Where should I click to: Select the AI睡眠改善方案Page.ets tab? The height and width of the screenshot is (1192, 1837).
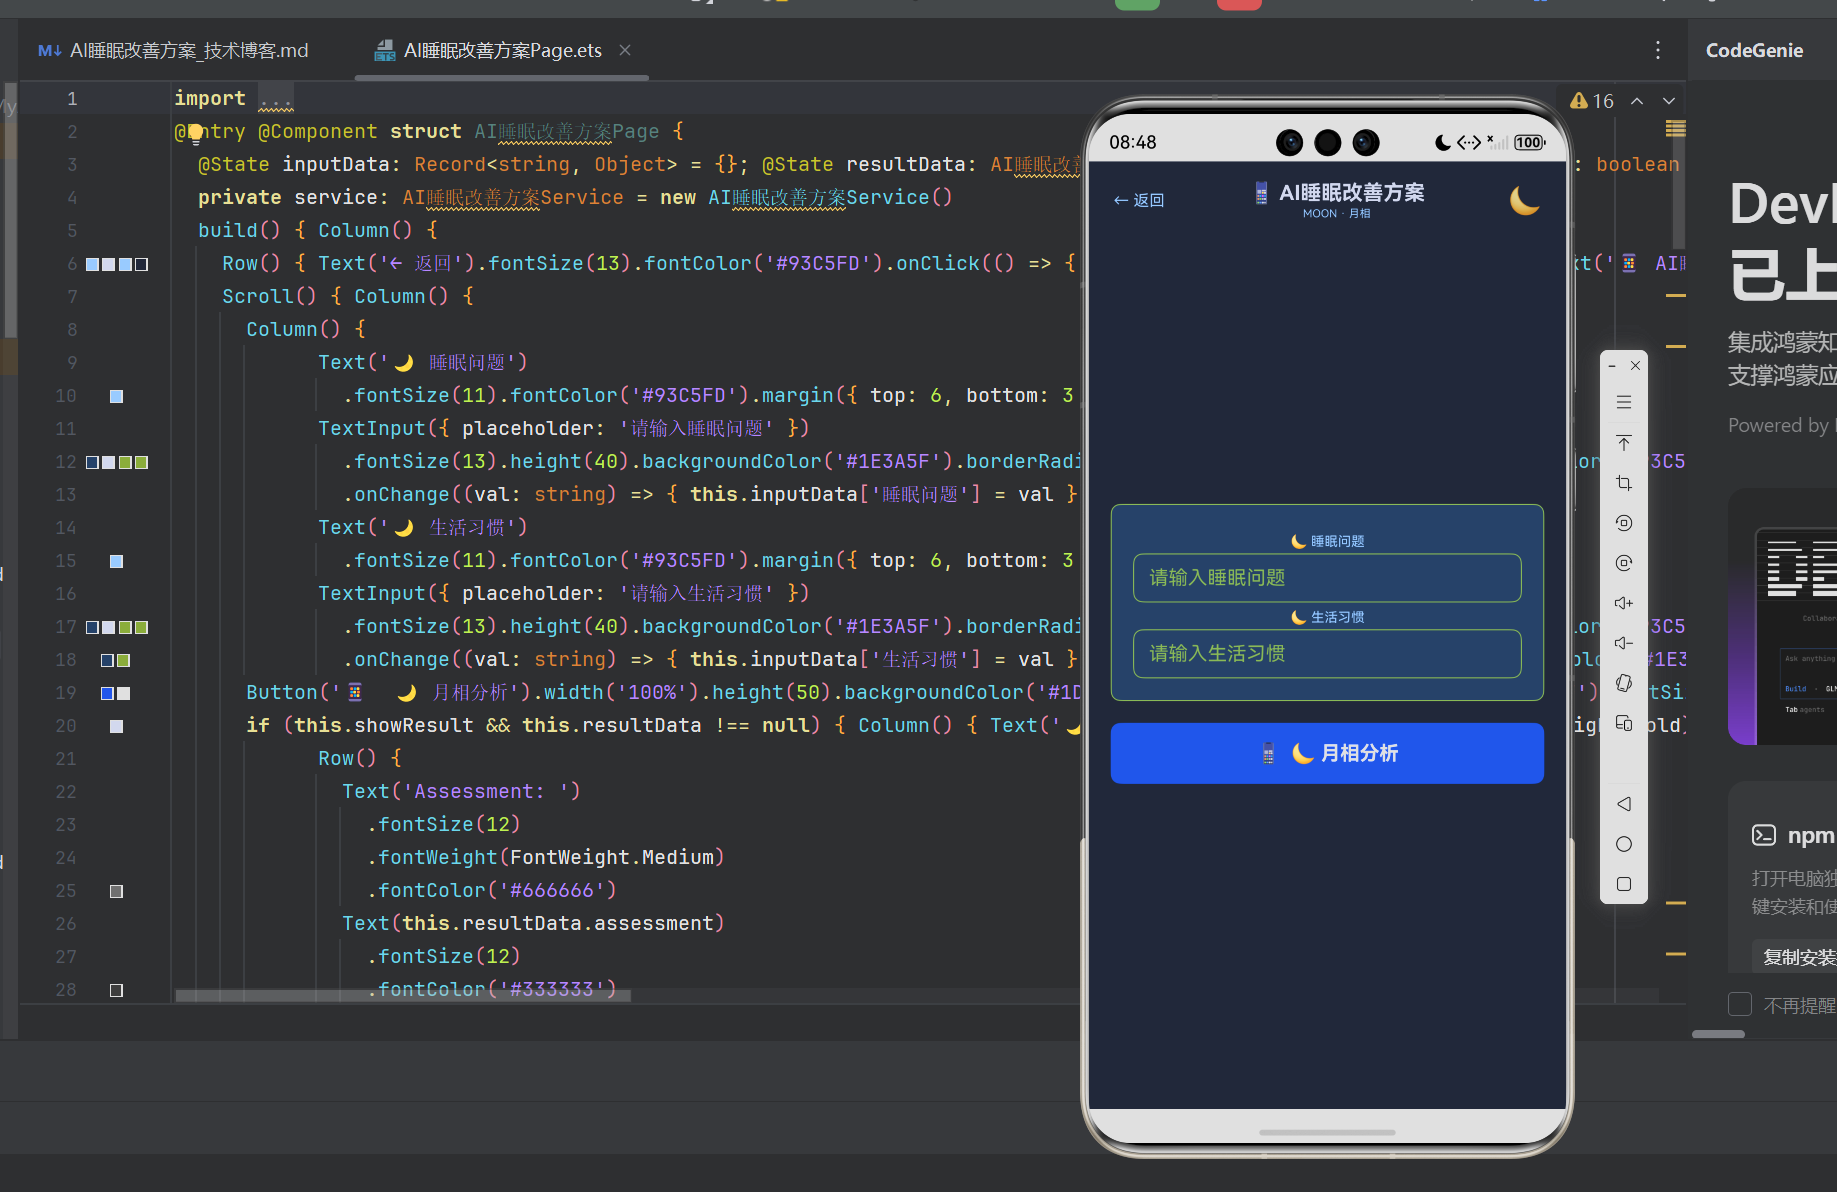click(502, 50)
